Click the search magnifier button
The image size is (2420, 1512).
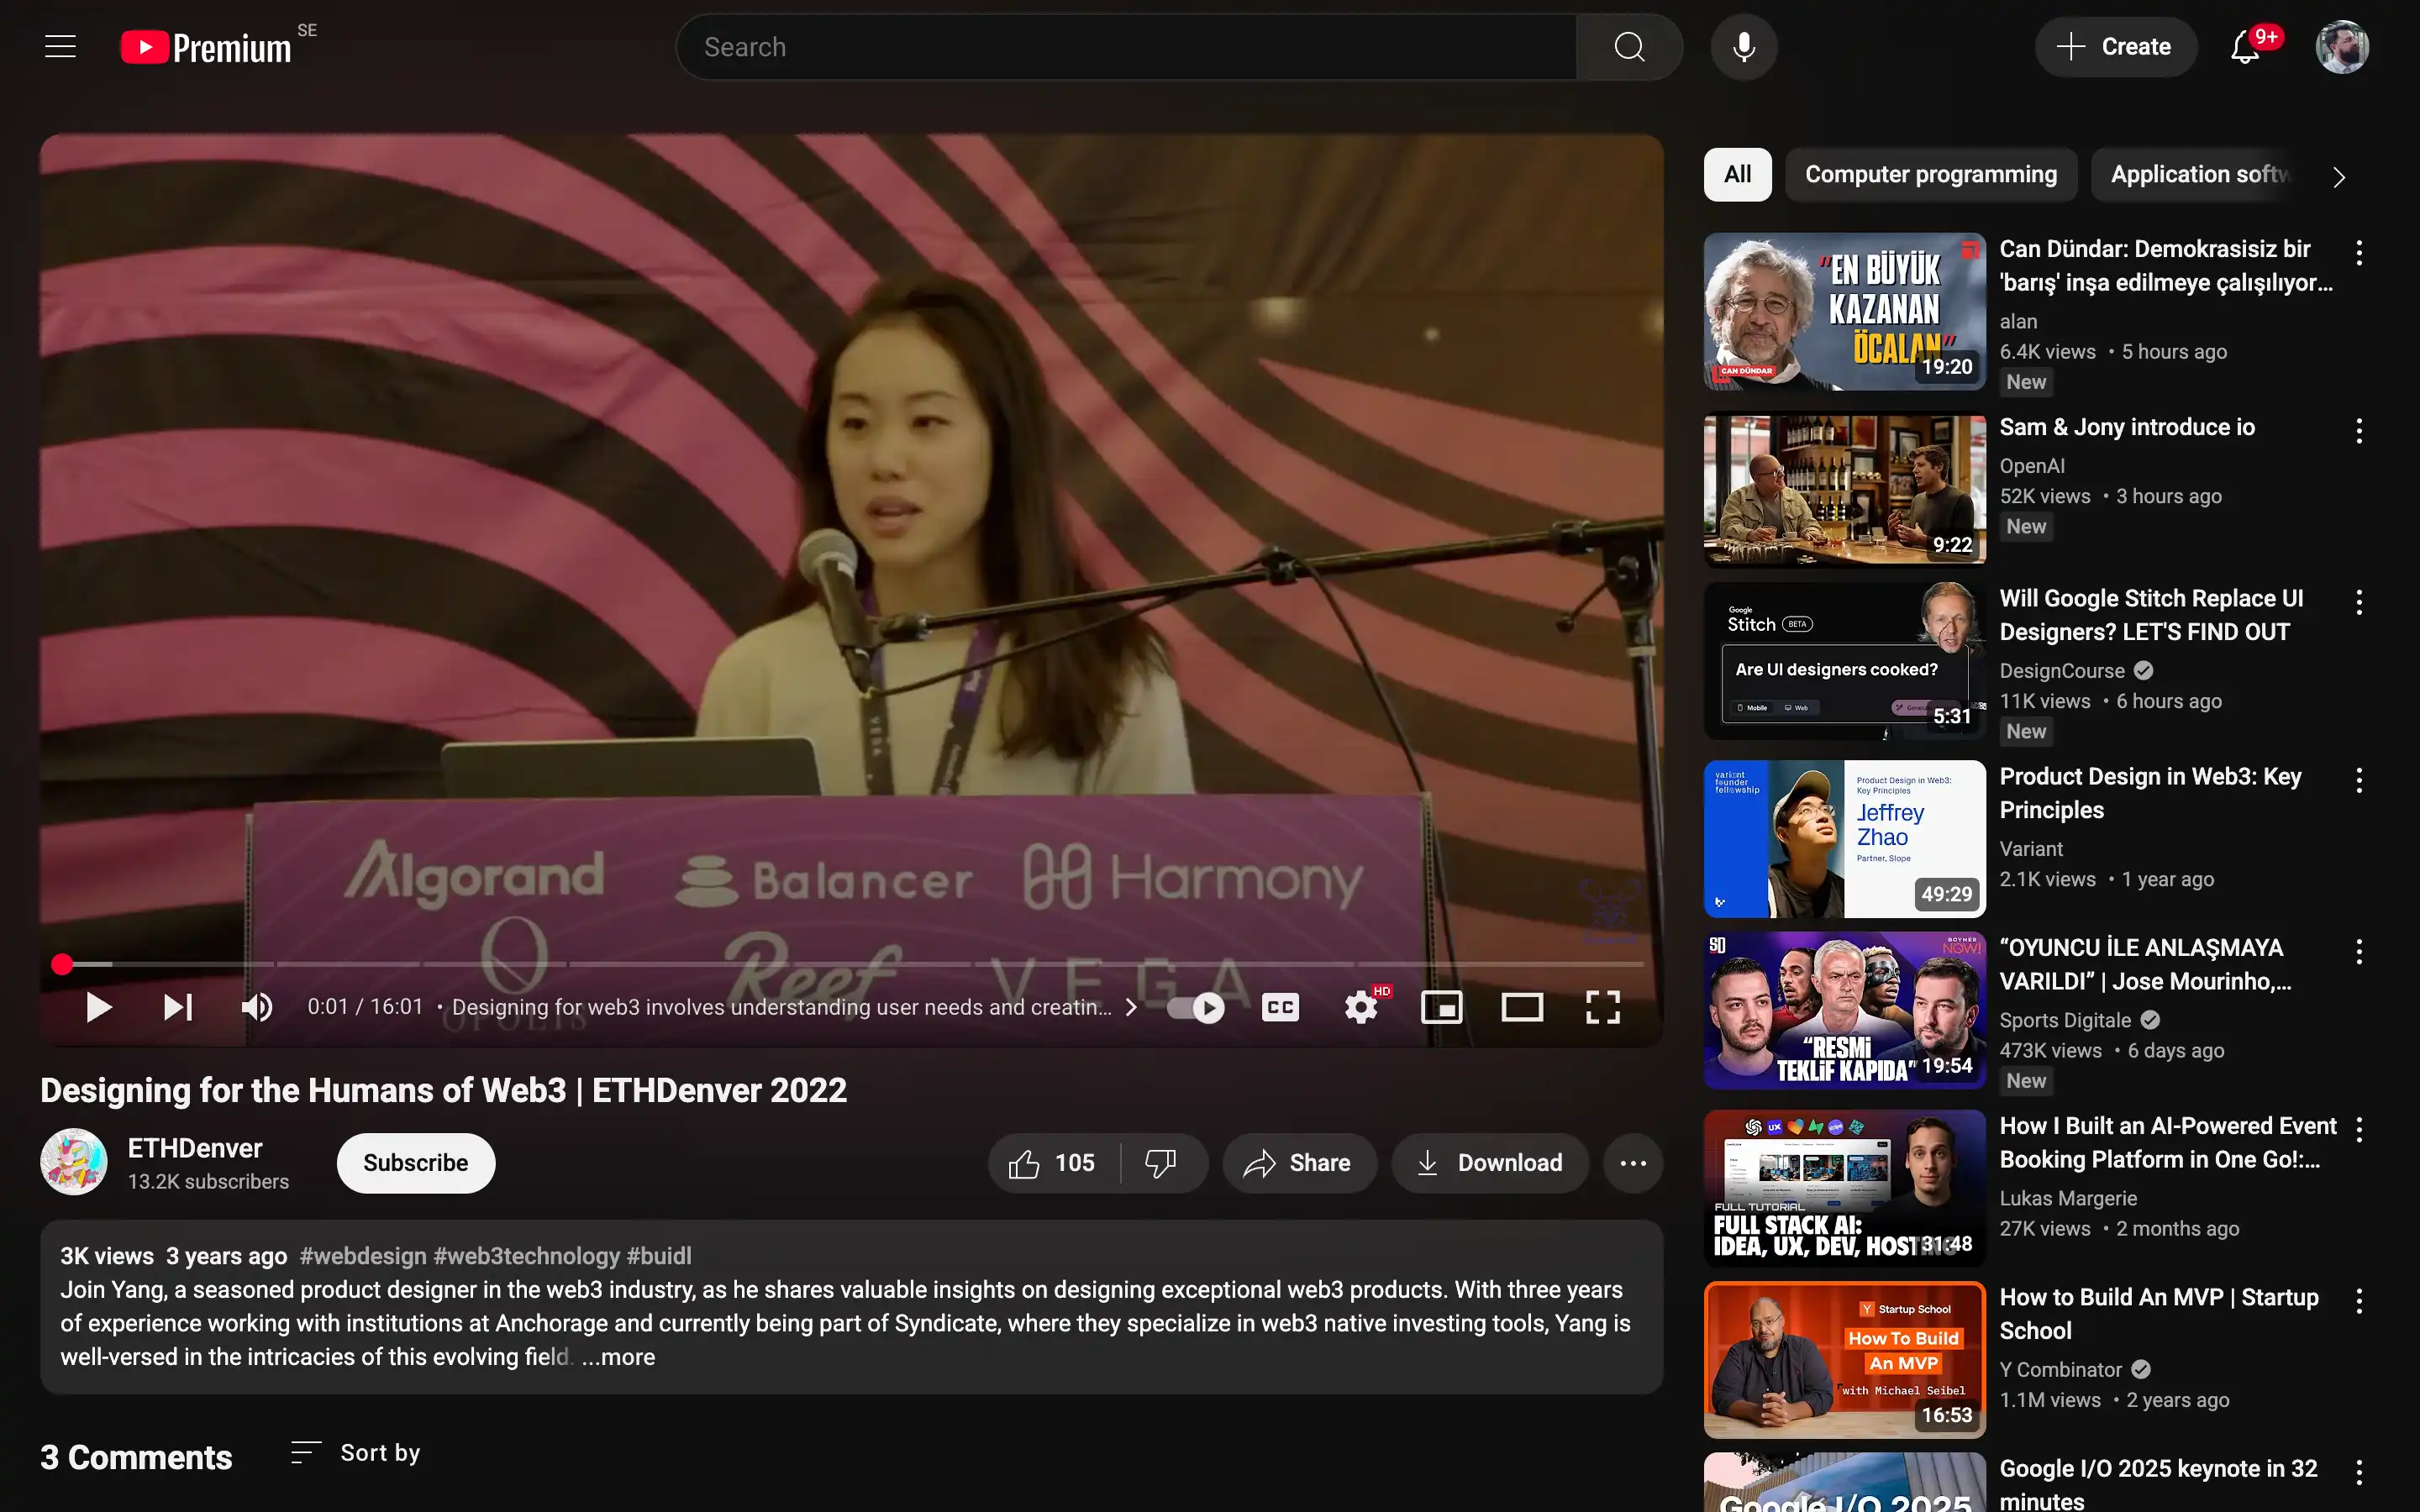point(1629,47)
